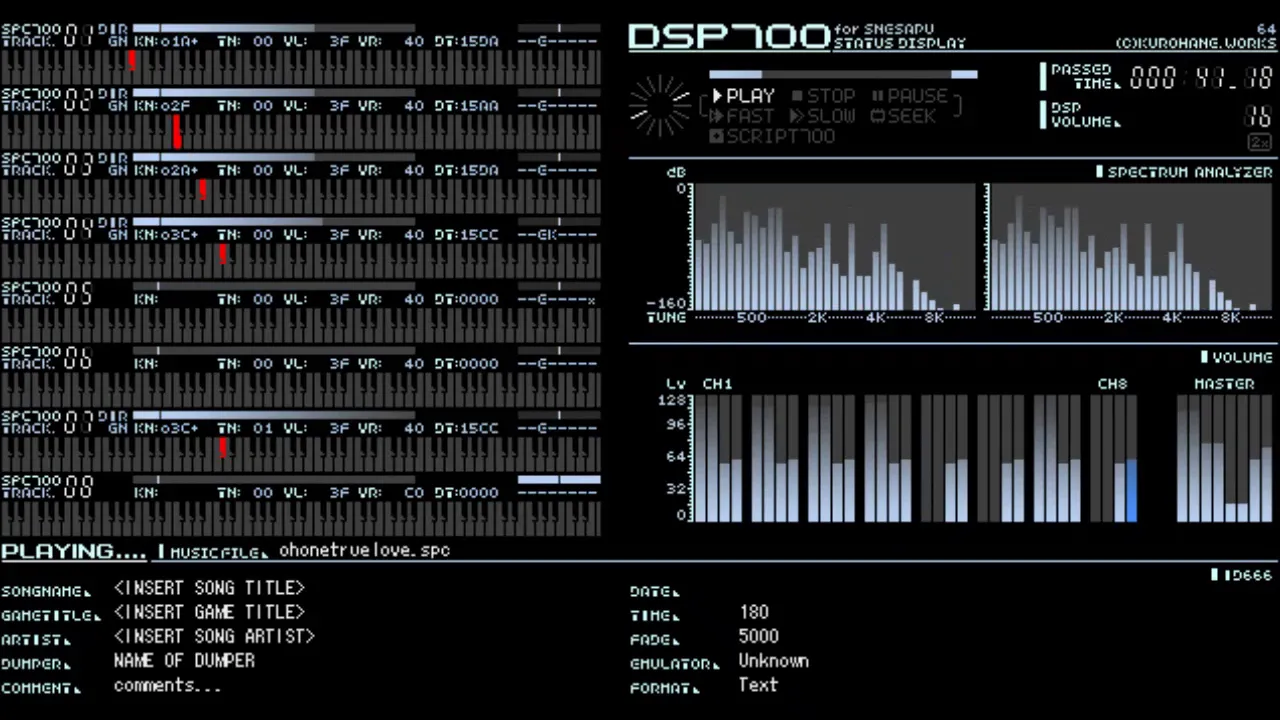
Task: Click the SPC700 TRACK 06 label
Action: tap(48, 358)
